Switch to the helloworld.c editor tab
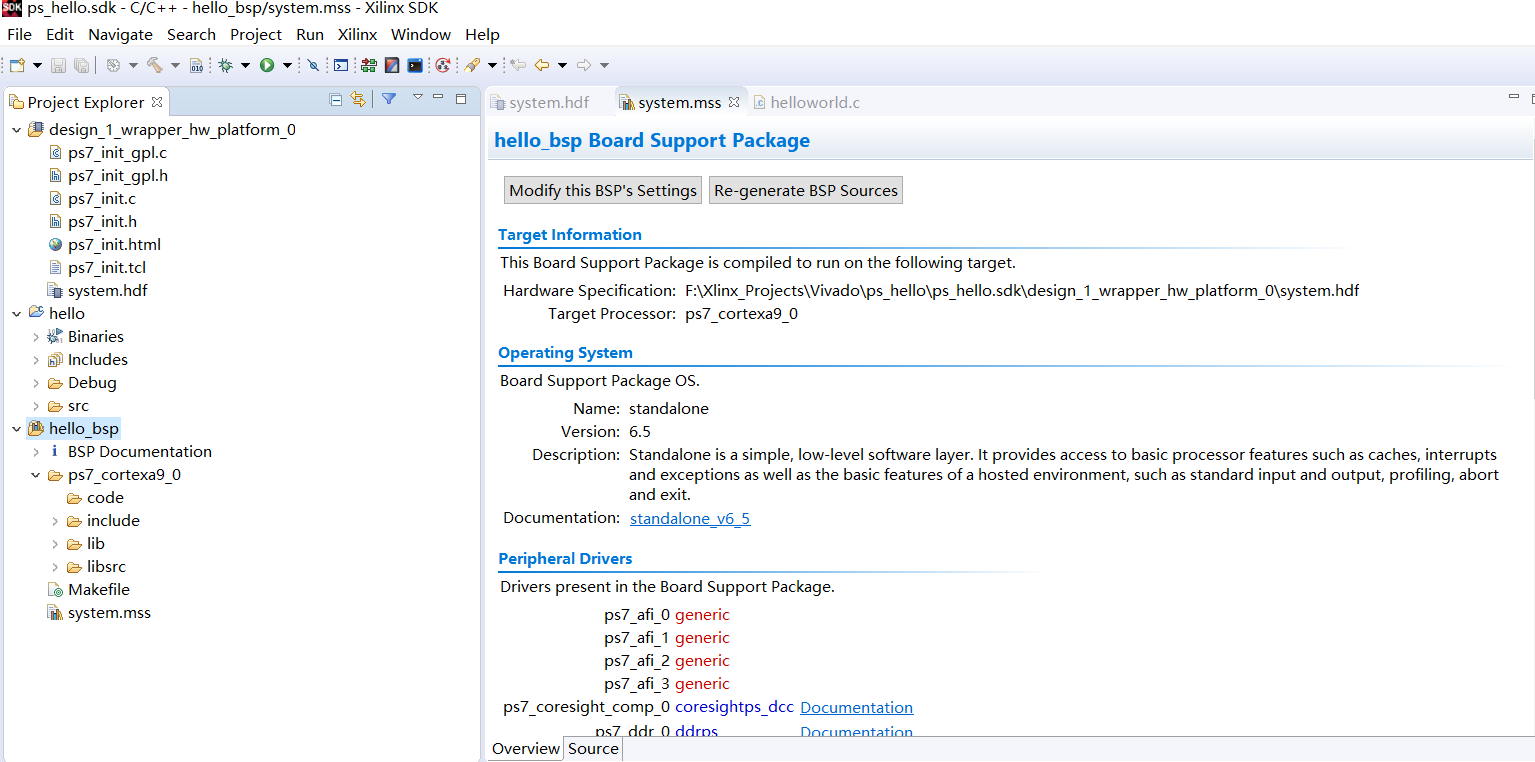 coord(806,102)
